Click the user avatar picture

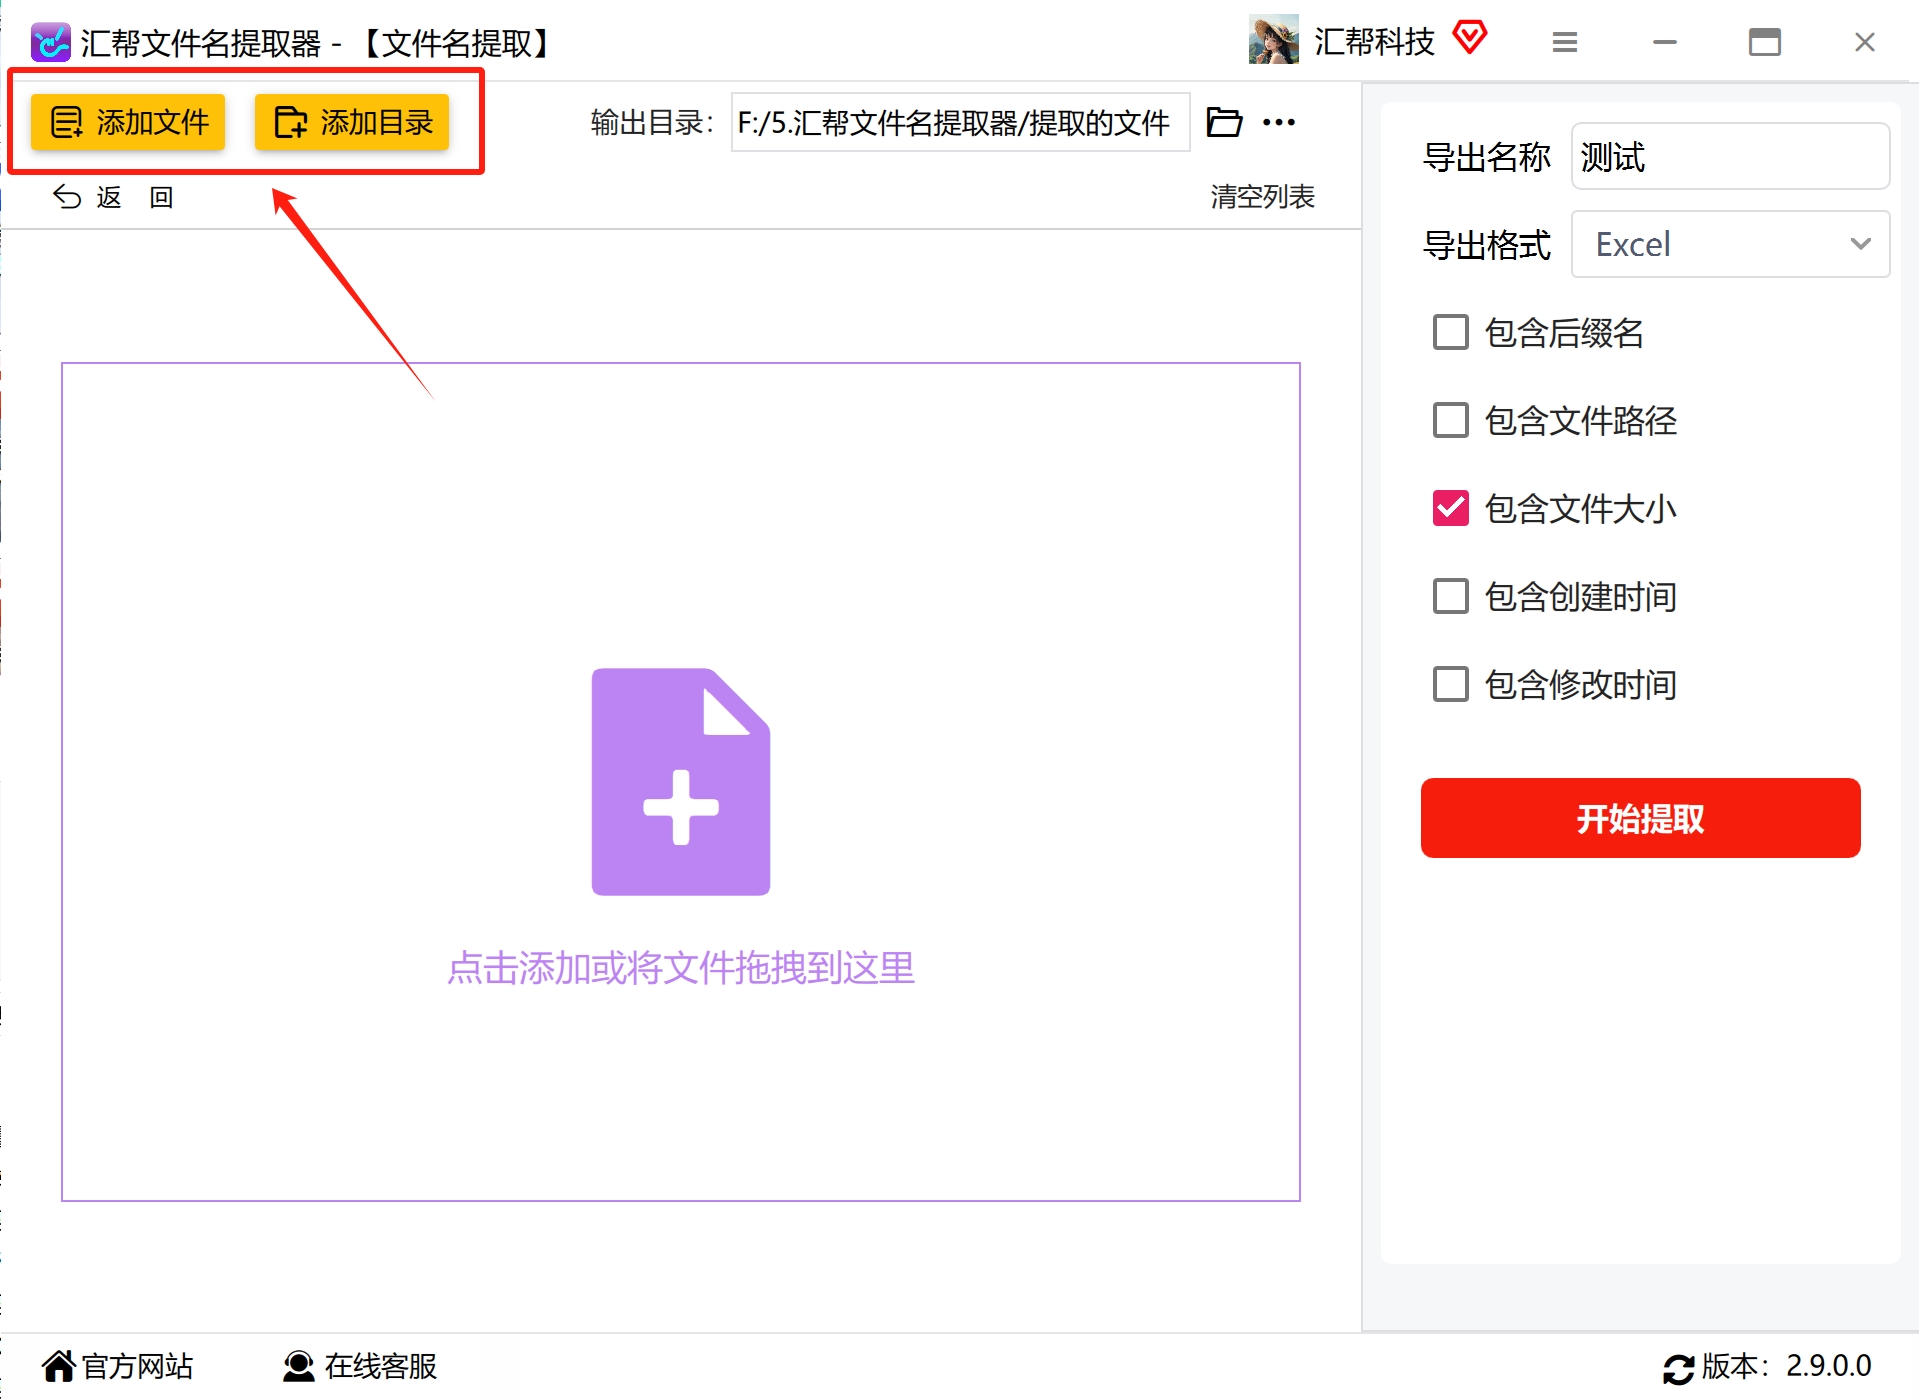(1273, 40)
